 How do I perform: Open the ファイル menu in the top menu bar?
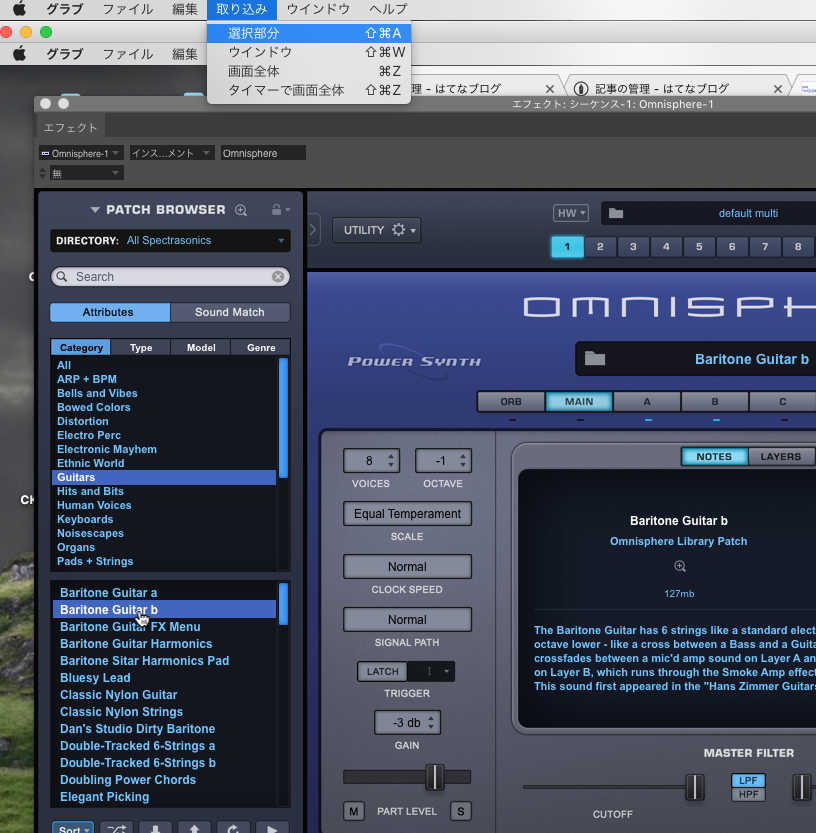(128, 9)
